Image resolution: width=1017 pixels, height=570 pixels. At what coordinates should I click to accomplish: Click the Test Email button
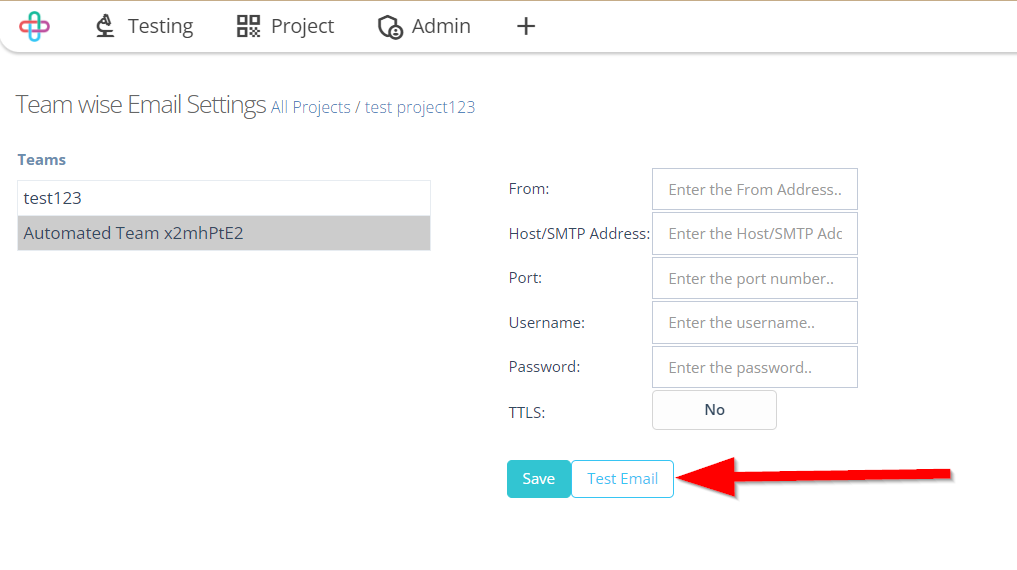(x=623, y=479)
